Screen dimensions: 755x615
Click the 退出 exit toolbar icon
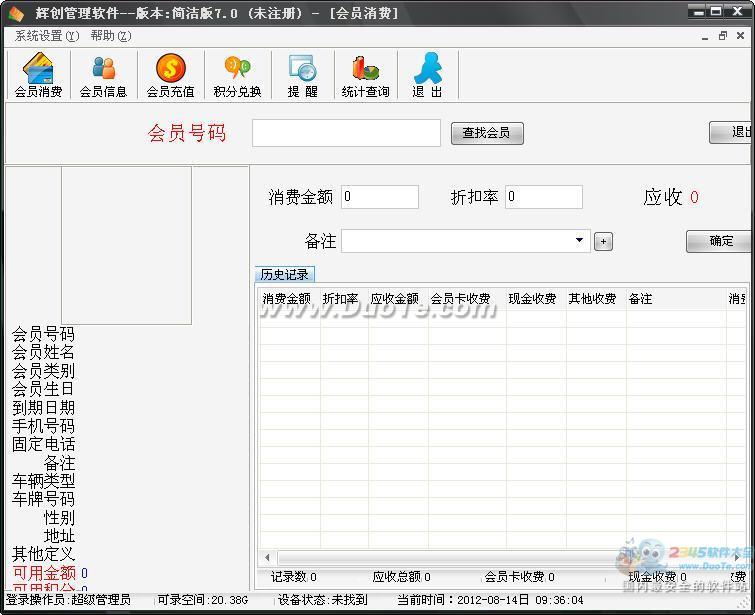pos(427,75)
